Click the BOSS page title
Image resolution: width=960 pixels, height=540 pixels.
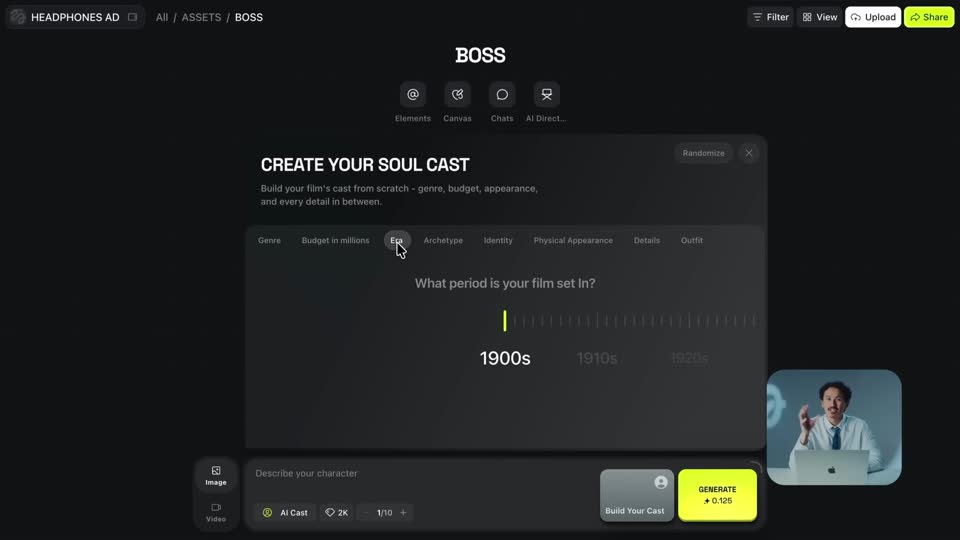click(x=481, y=55)
